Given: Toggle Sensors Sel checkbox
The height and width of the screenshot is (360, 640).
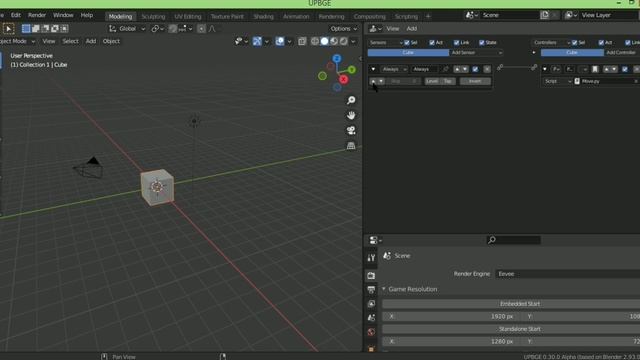Looking at the screenshot, I should [407, 42].
